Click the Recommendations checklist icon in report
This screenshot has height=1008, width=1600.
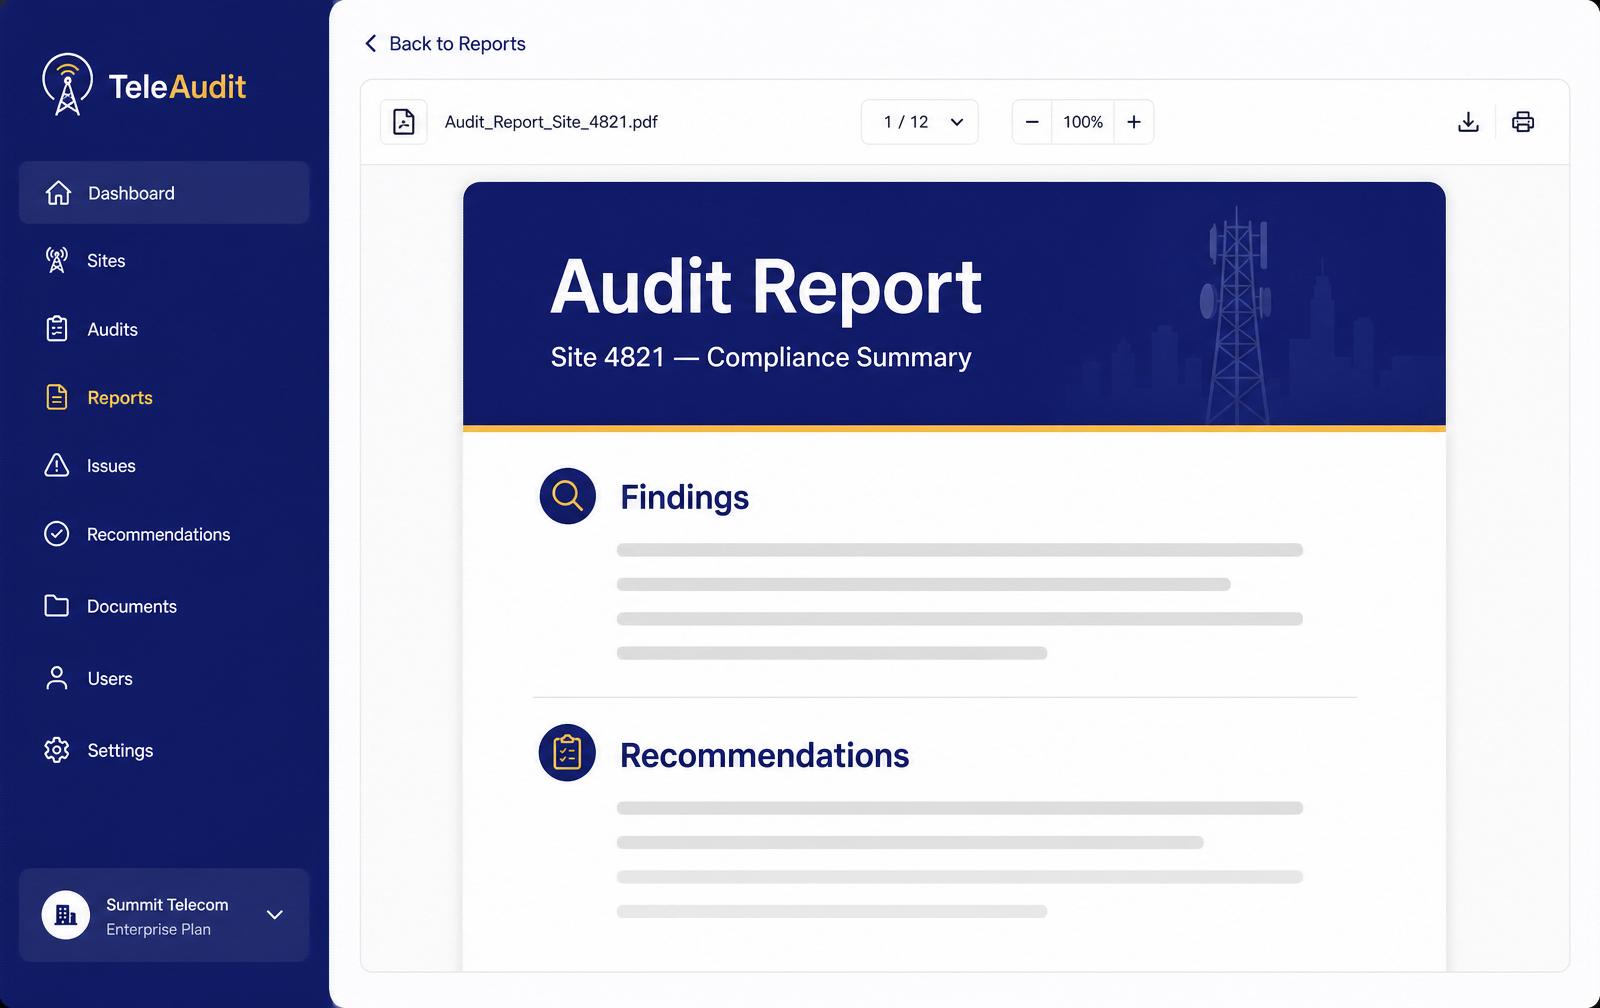pos(567,753)
